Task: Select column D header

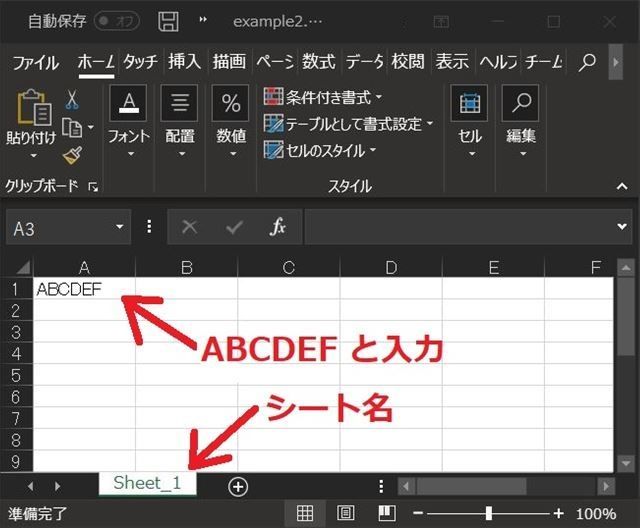Action: point(391,268)
